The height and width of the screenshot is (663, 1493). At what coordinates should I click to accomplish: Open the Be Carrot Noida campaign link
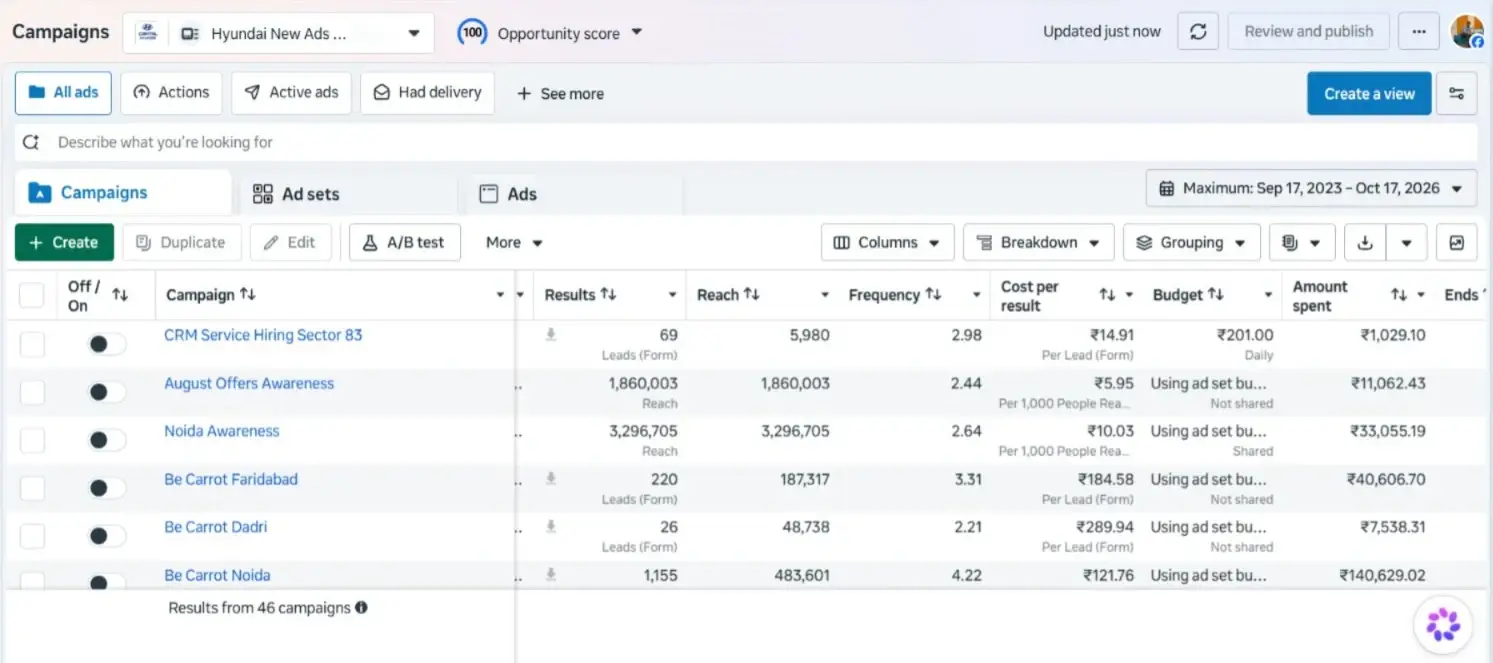coord(217,575)
